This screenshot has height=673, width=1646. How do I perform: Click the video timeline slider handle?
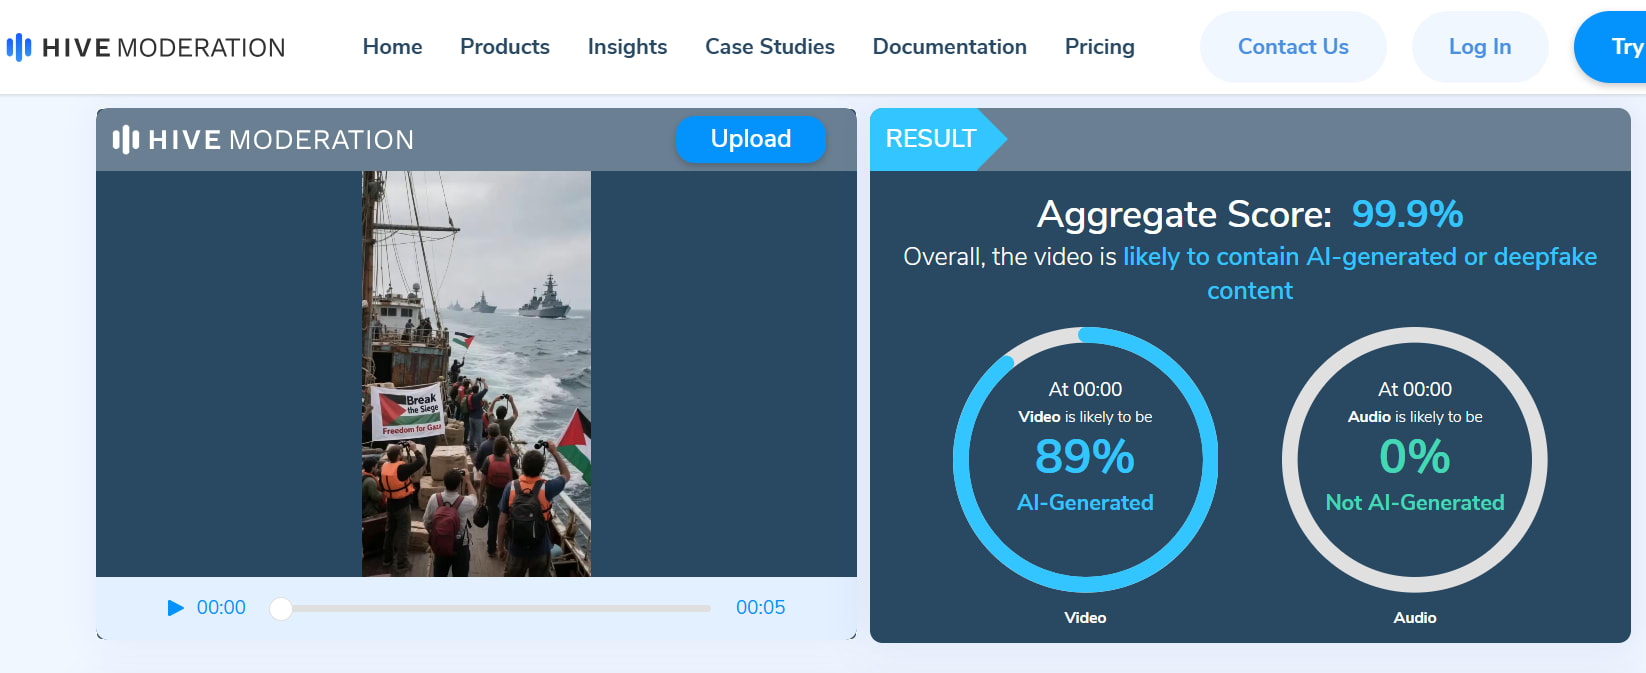281,608
